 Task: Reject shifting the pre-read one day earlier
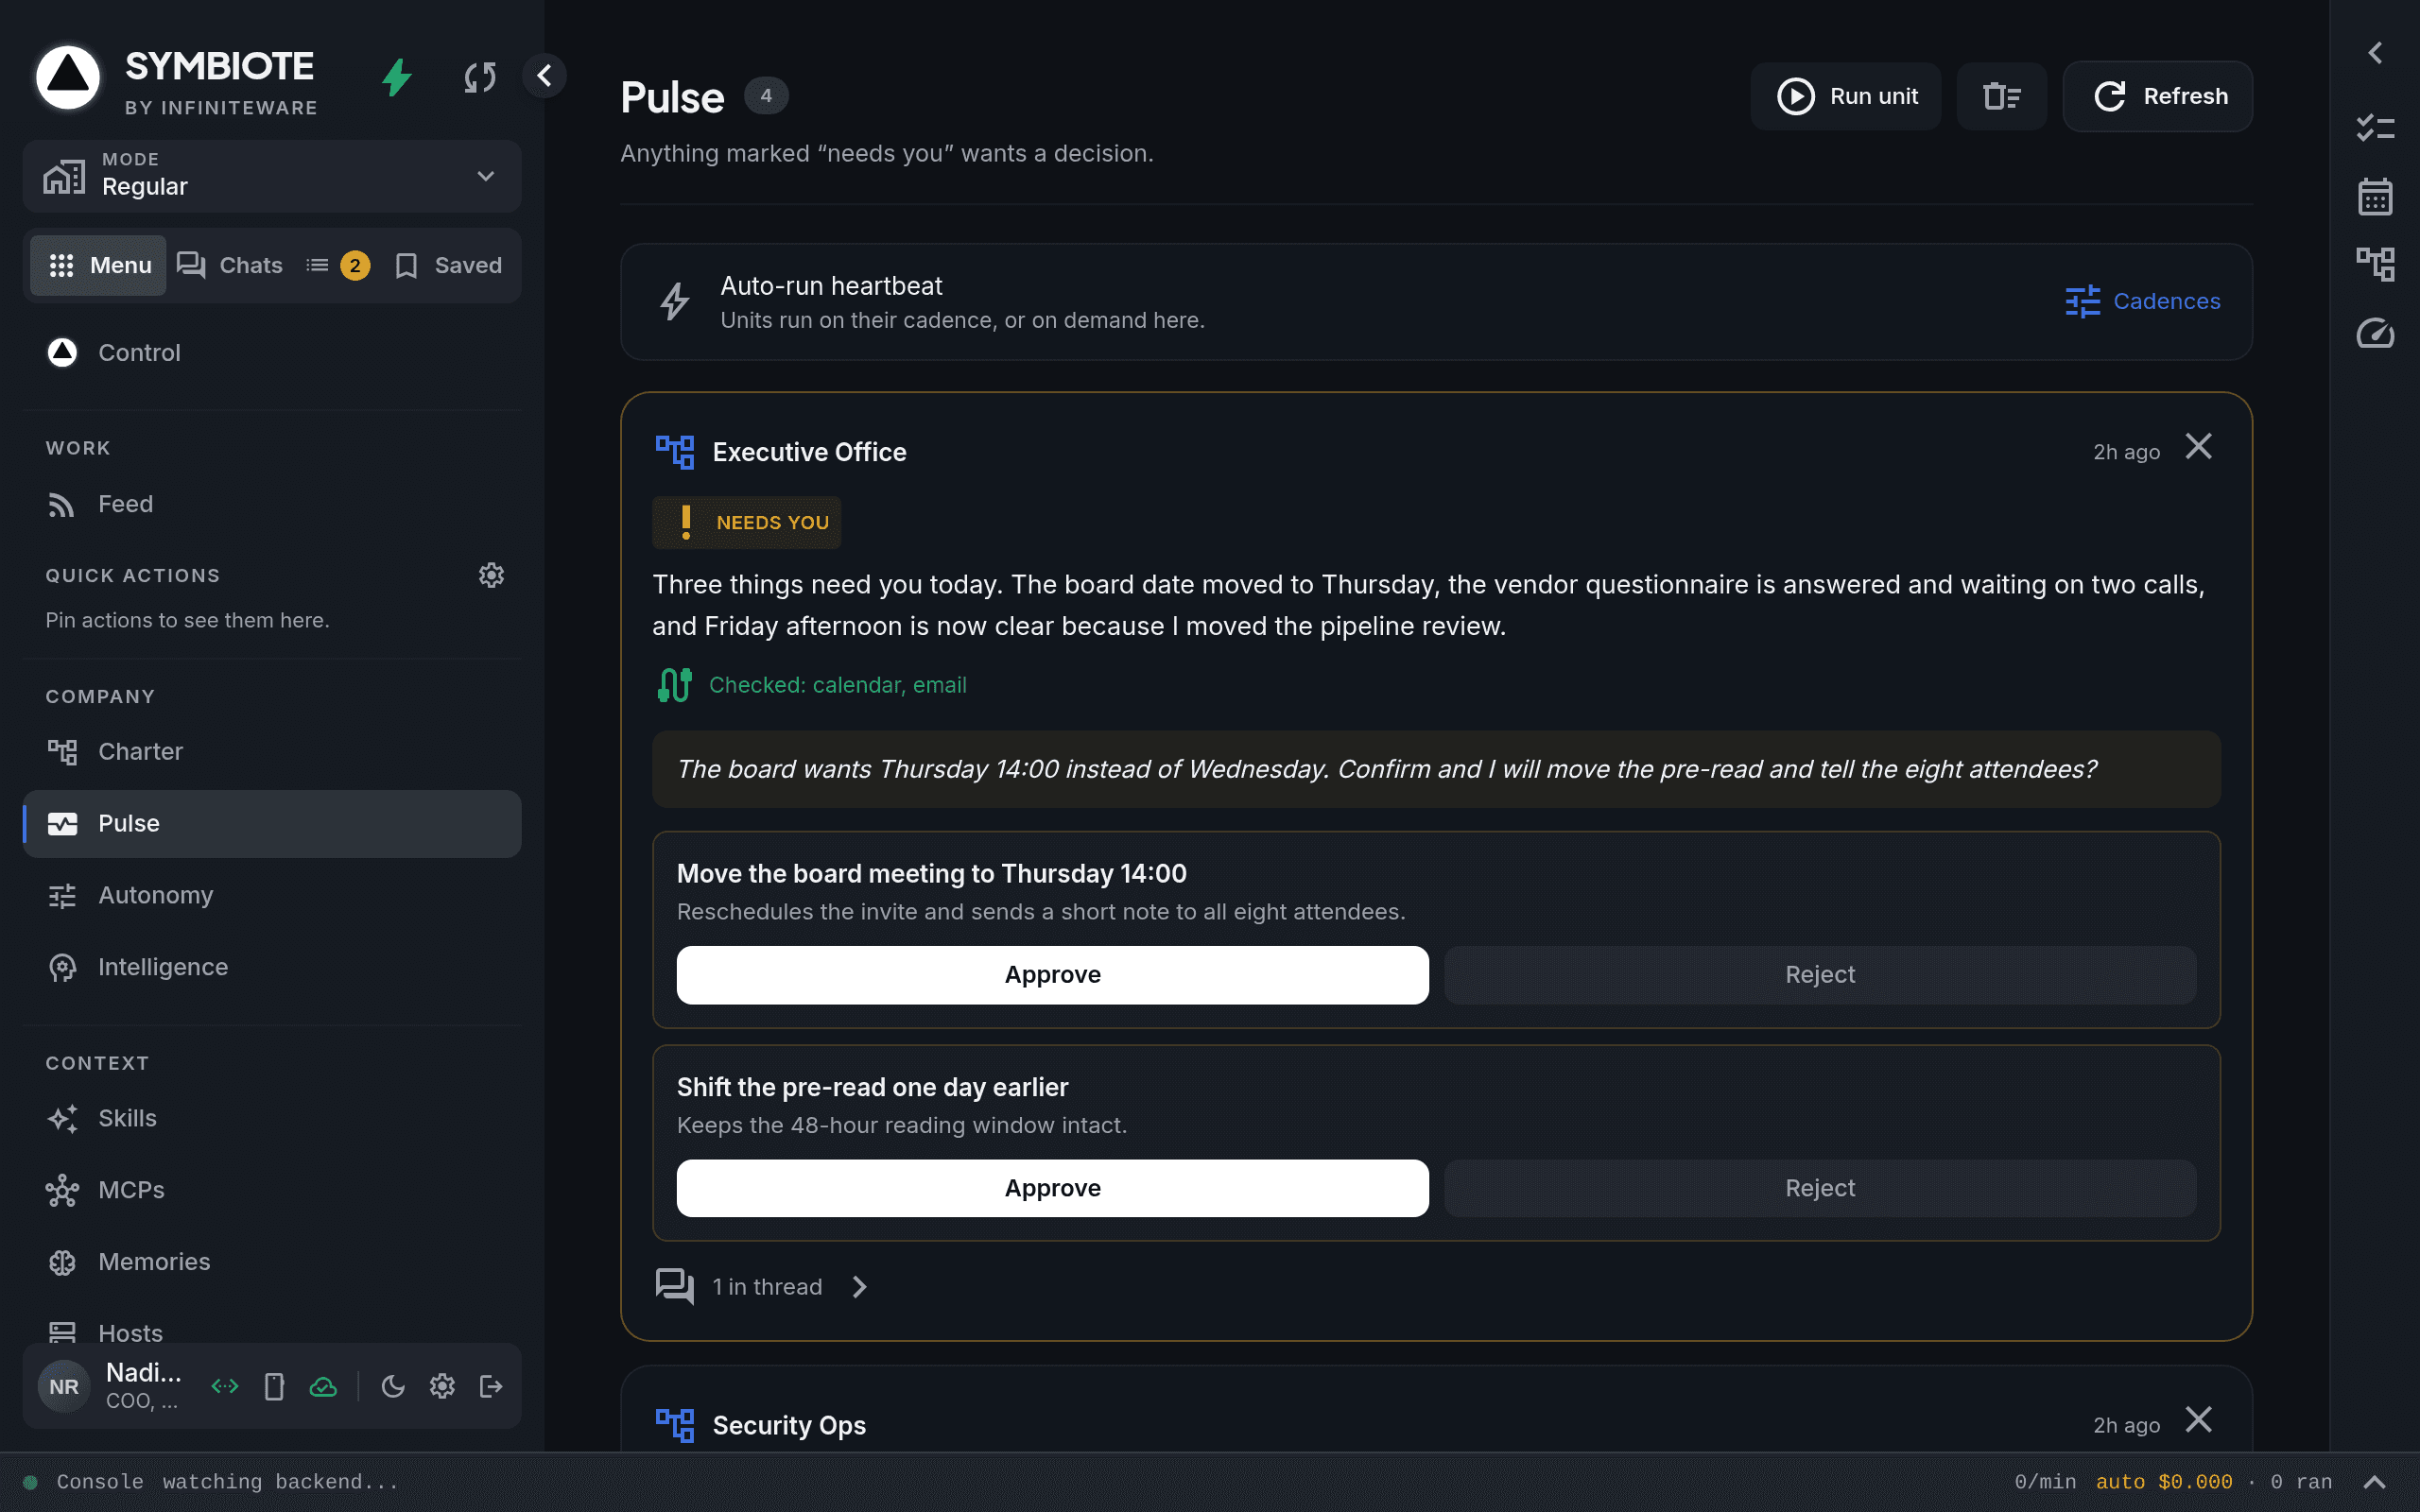point(1820,1188)
